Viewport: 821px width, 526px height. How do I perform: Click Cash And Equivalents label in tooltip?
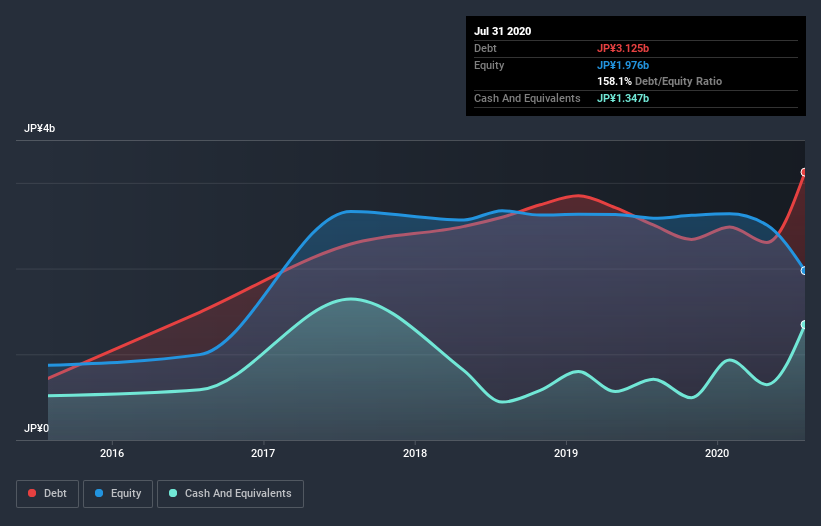[527, 98]
